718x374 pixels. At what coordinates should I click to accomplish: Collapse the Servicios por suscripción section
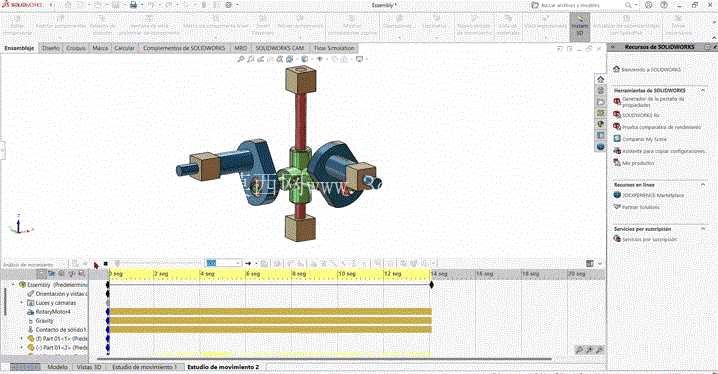click(x=703, y=228)
